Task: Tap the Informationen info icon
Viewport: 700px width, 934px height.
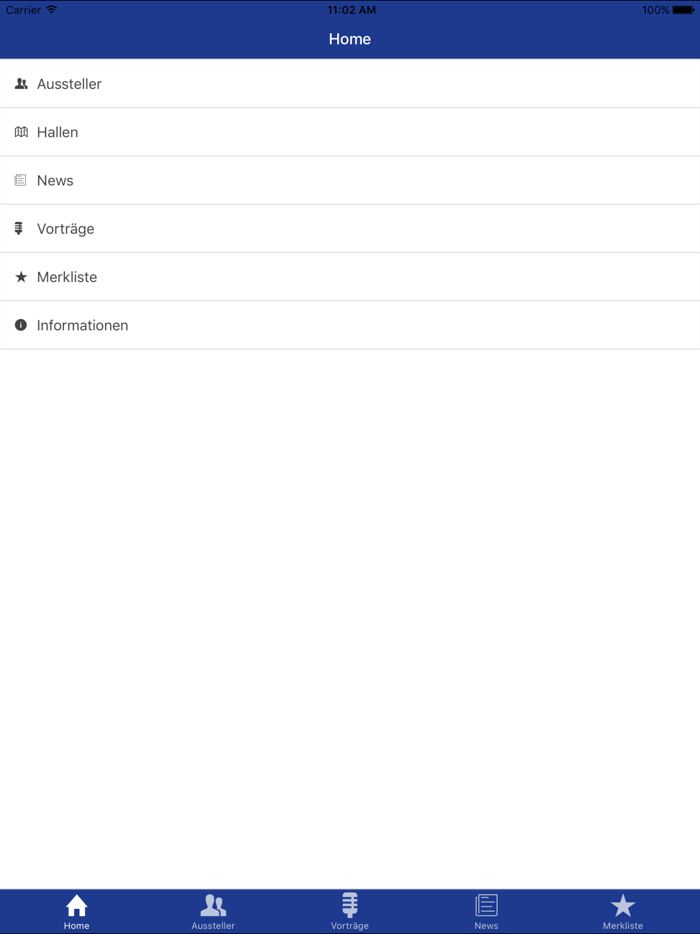Action: [21, 325]
